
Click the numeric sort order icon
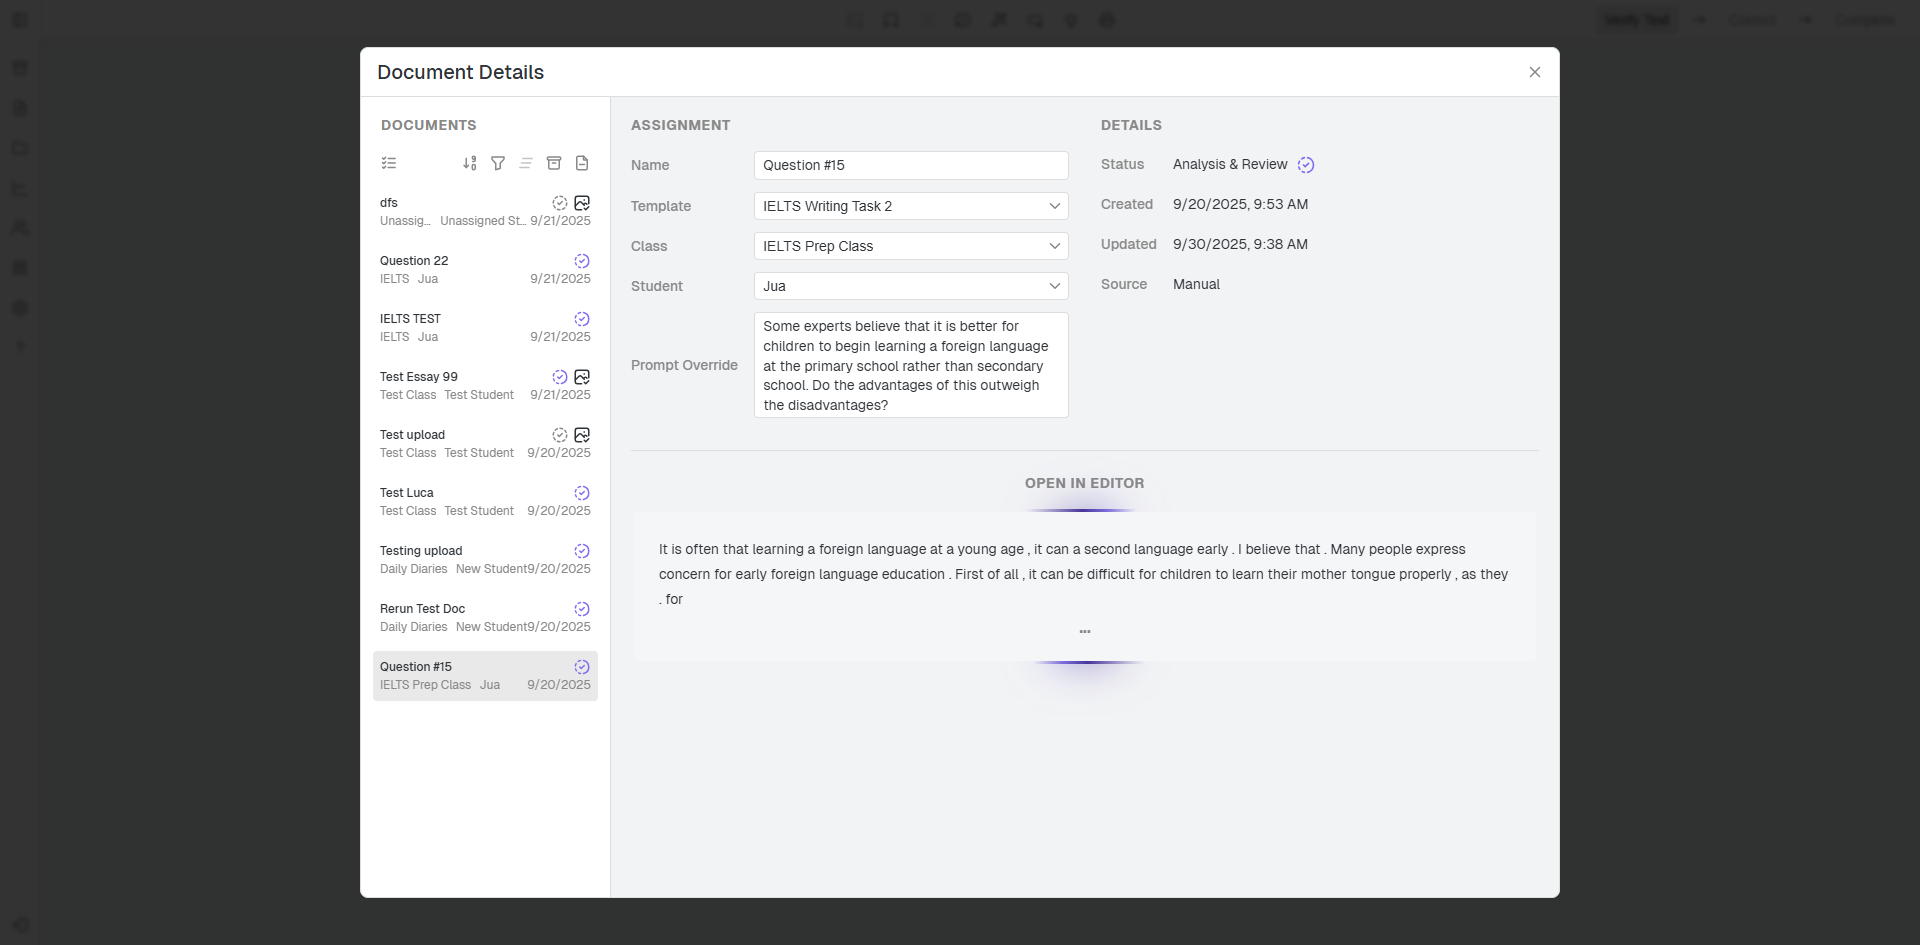click(x=470, y=163)
